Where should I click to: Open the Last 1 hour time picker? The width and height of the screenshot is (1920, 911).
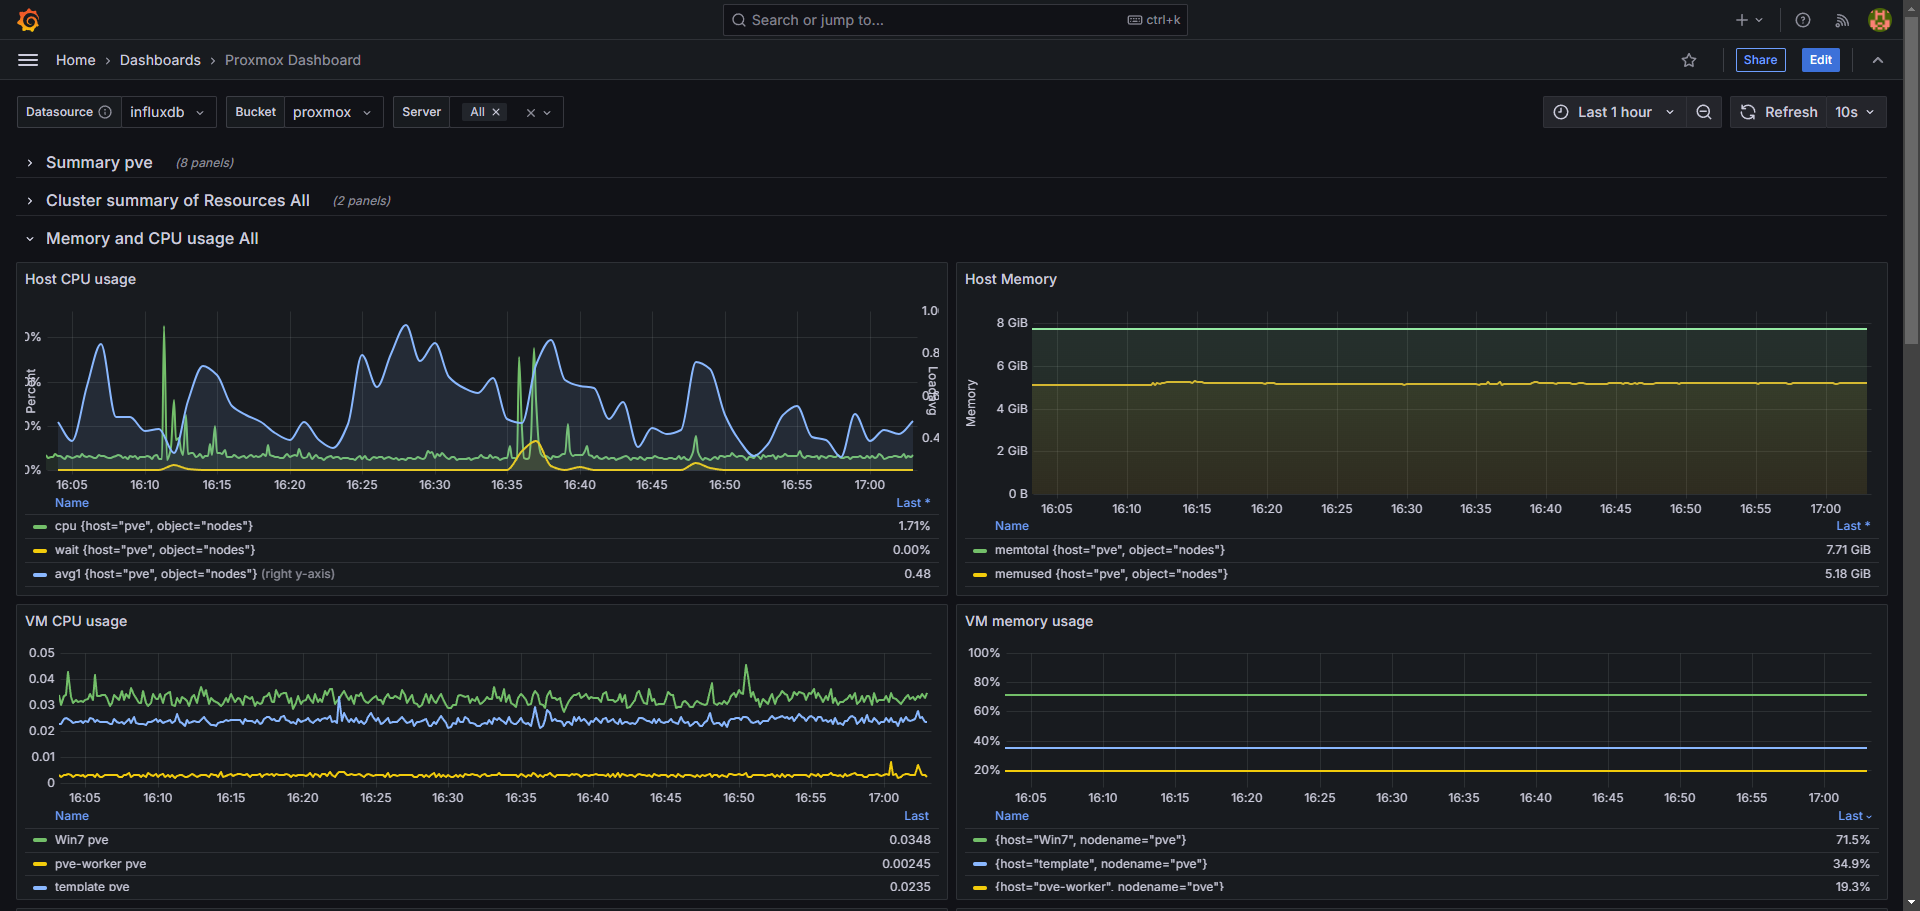pos(1614,112)
